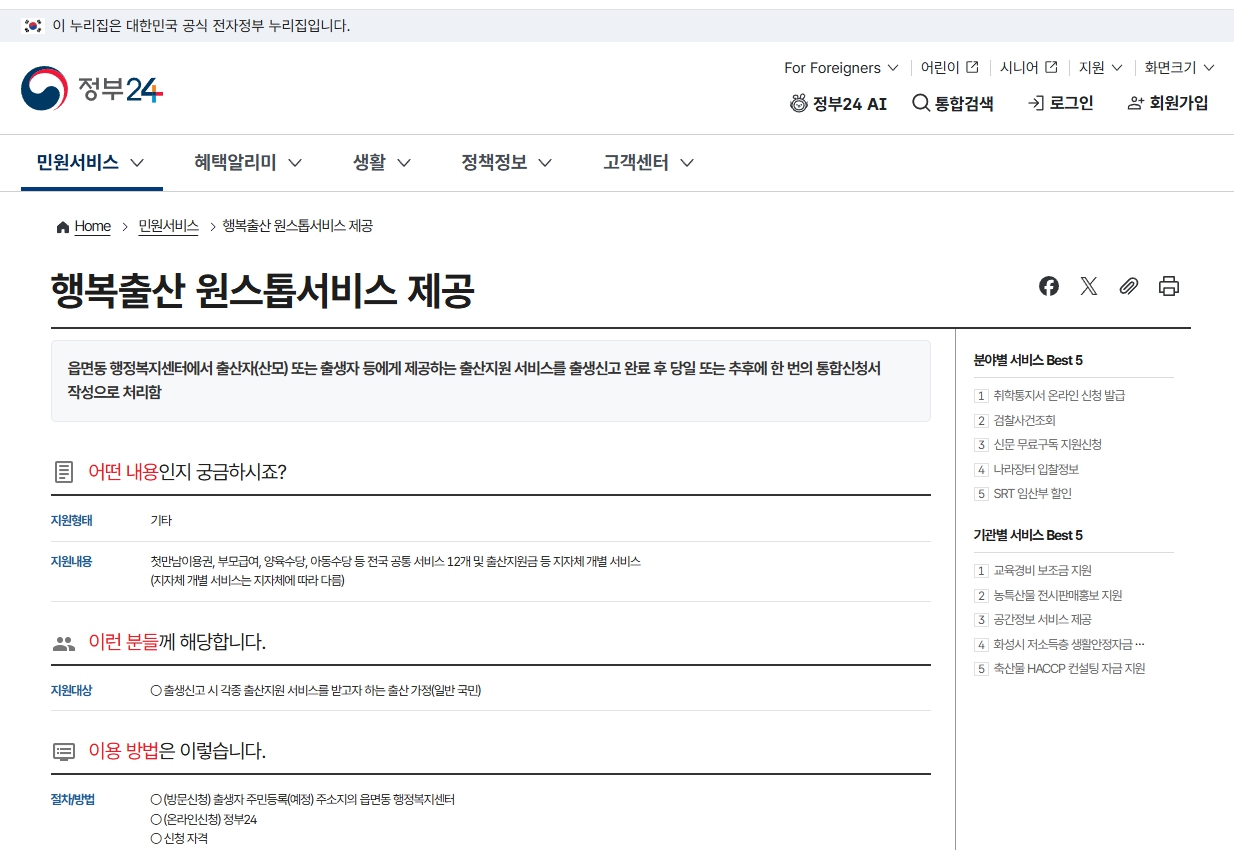Click the 로그인 button

click(1060, 103)
